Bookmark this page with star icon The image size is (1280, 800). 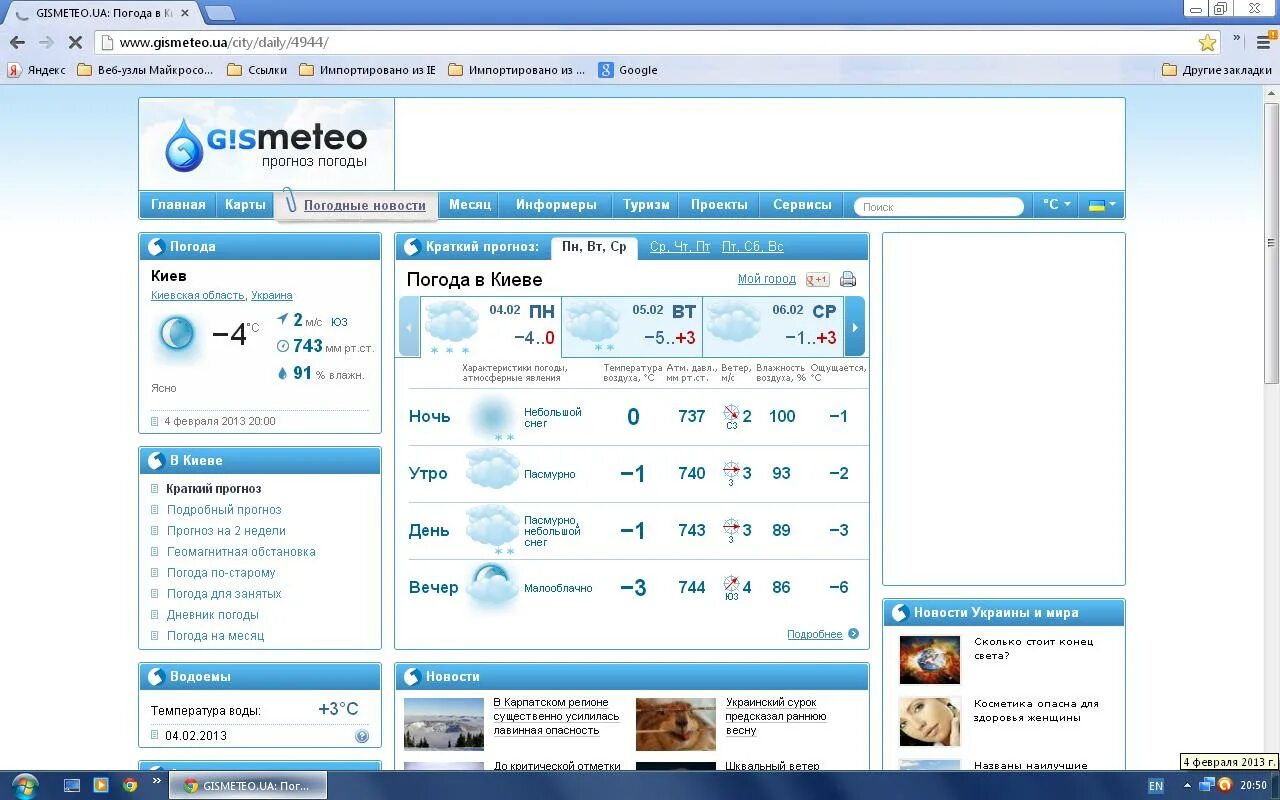tap(1207, 42)
